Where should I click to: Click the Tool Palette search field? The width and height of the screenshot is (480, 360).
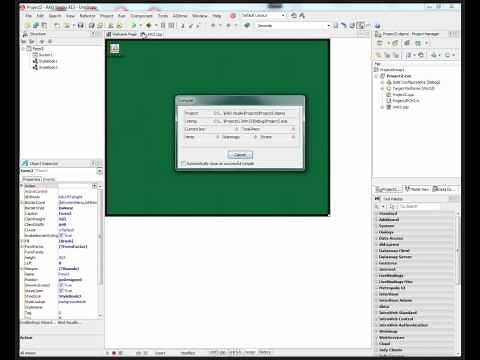click(420, 206)
